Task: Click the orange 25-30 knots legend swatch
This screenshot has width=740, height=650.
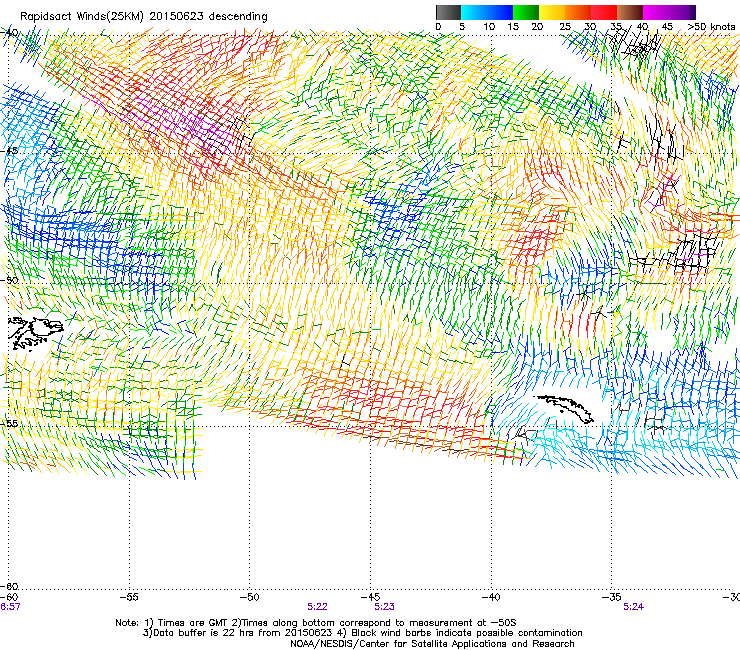Action: (578, 12)
